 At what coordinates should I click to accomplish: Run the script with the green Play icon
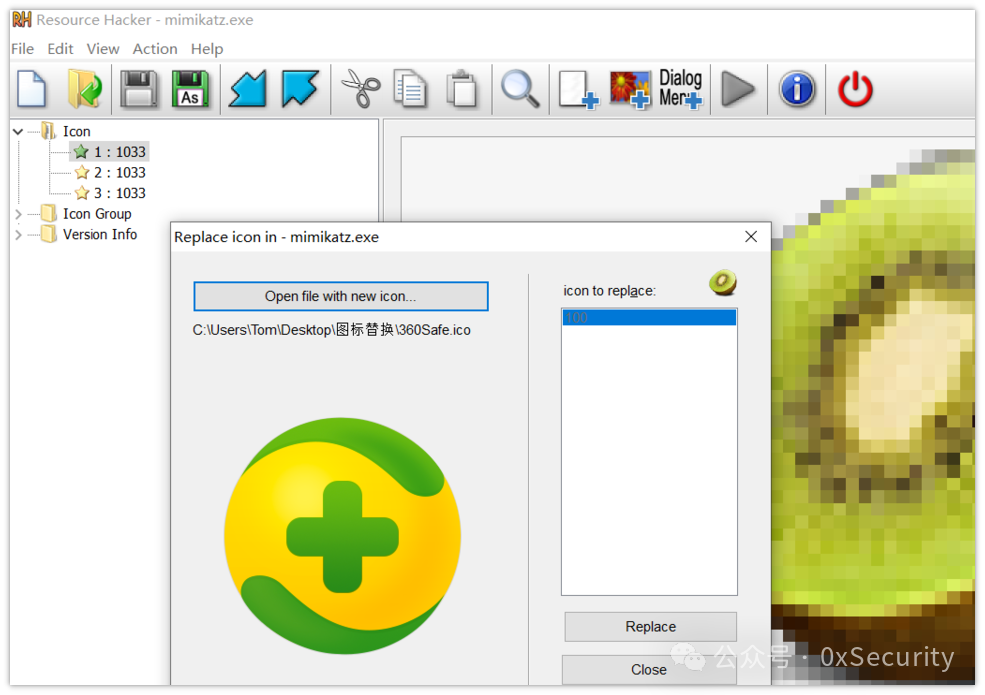[x=738, y=89]
